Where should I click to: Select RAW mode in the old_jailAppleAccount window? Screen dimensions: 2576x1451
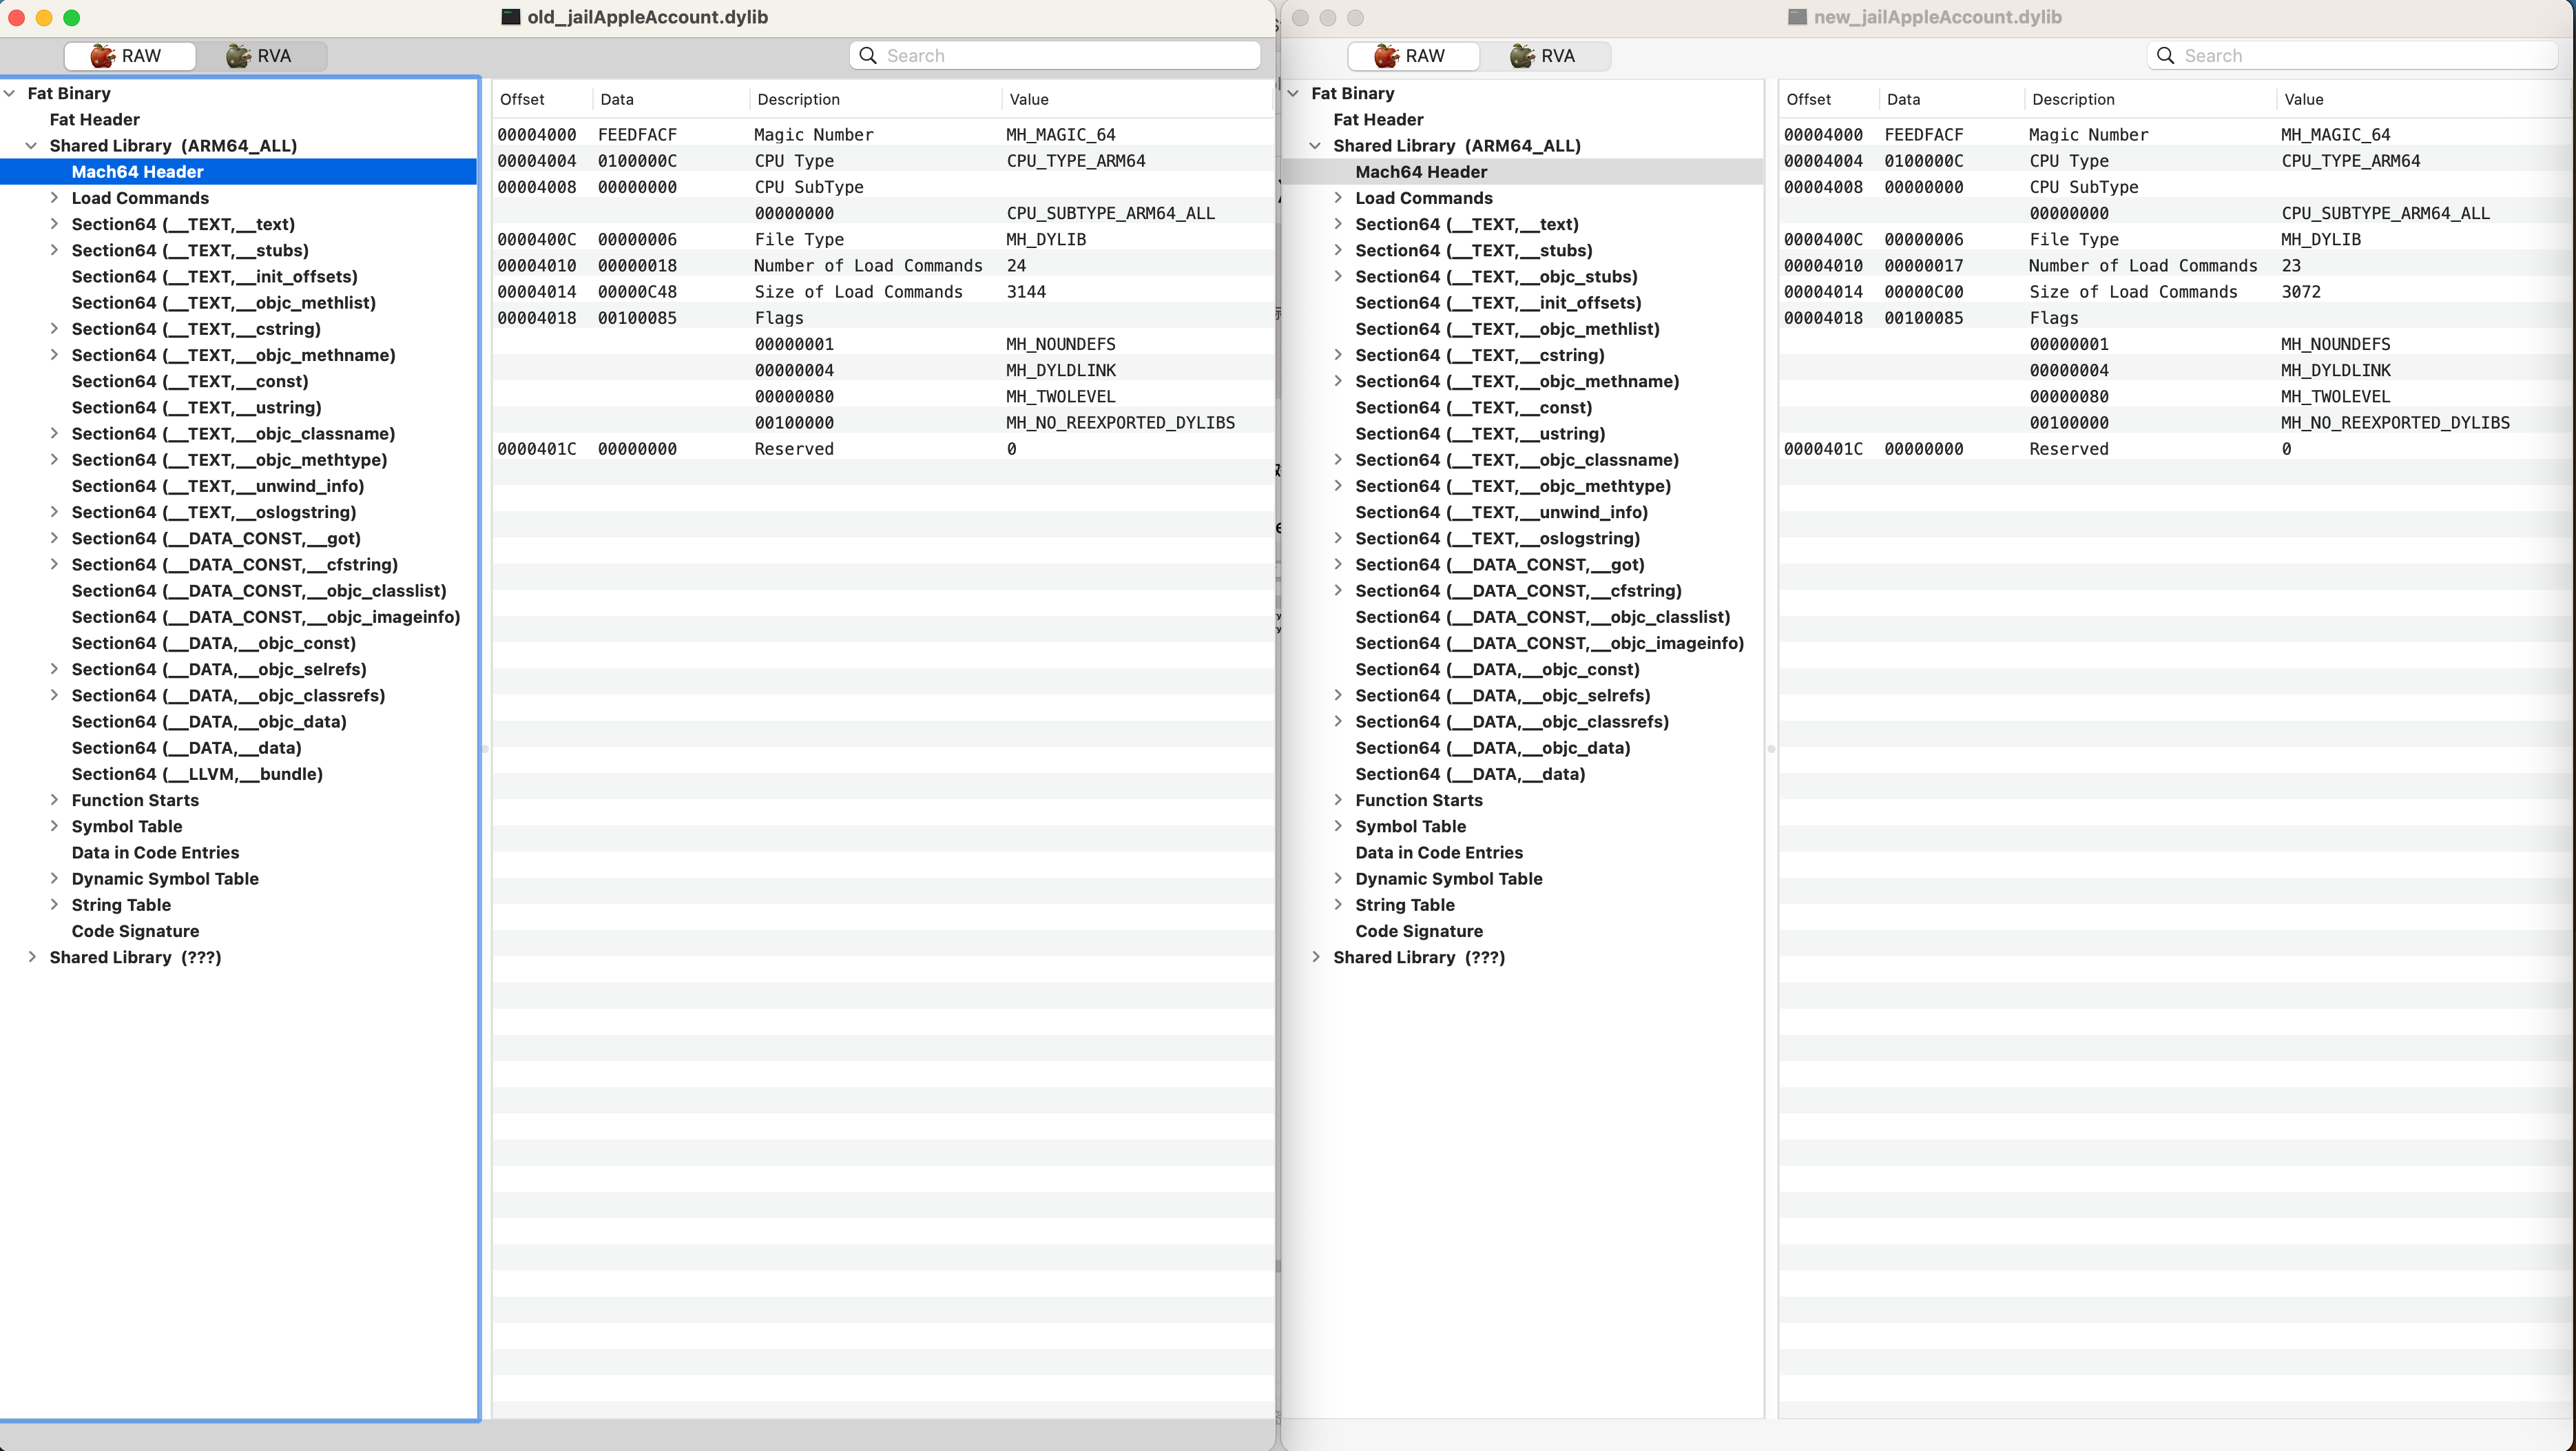(x=129, y=56)
